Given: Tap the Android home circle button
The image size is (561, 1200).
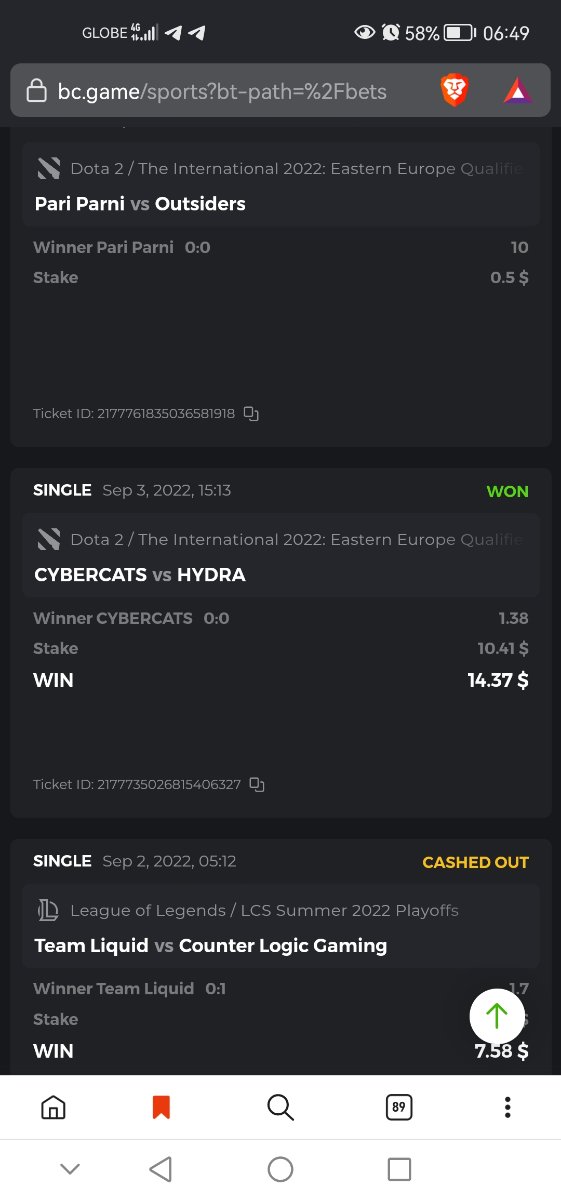Looking at the screenshot, I should tap(280, 1169).
